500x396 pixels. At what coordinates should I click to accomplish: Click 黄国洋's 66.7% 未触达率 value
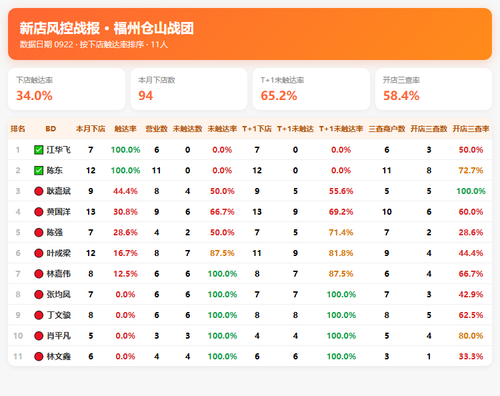(222, 212)
